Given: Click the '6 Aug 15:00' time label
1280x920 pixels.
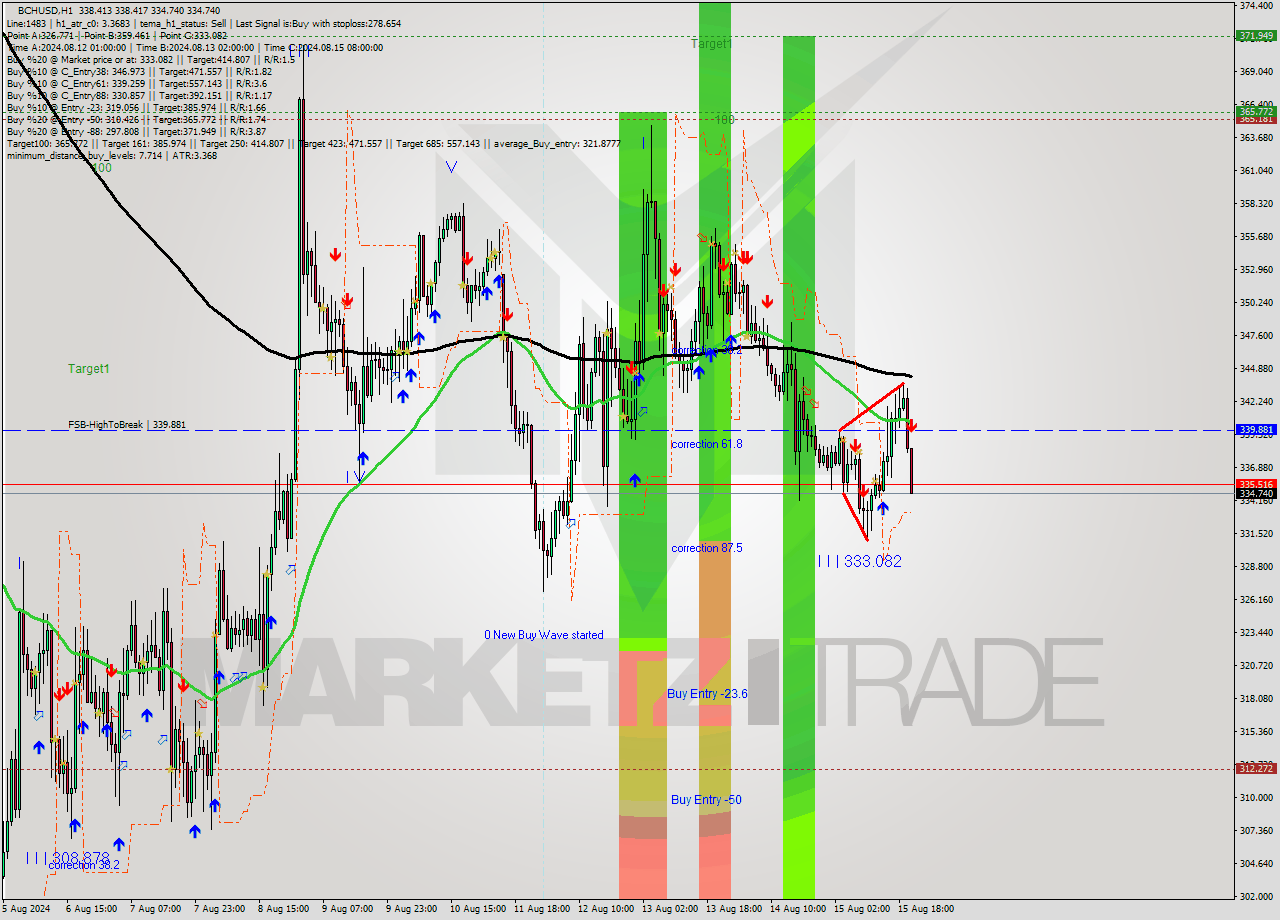Looking at the screenshot, I should tap(94, 909).
